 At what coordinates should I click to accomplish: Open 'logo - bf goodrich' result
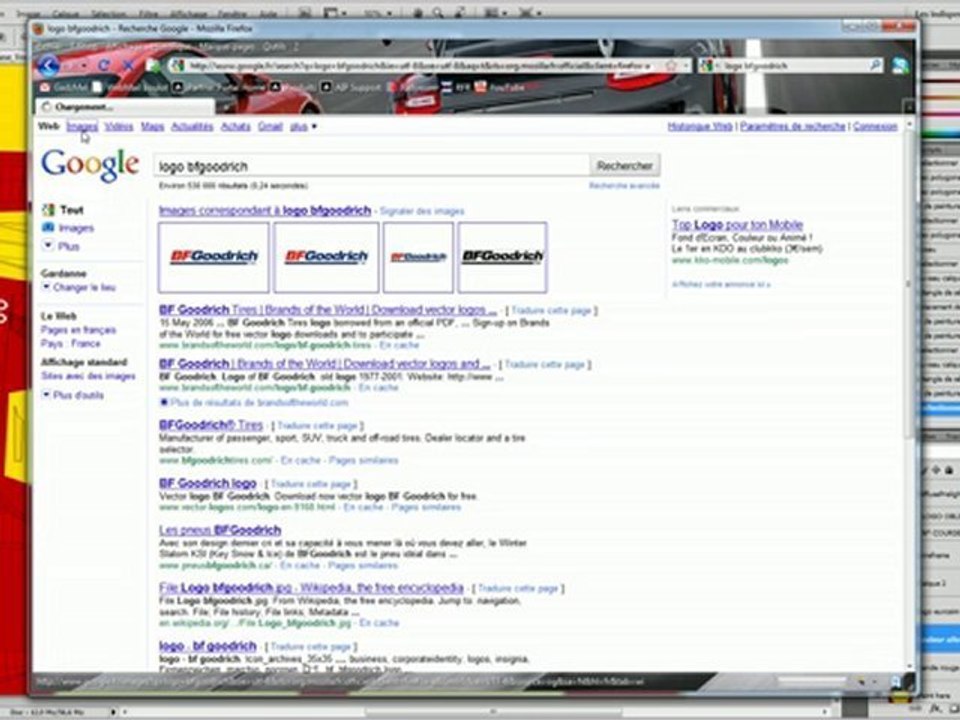point(208,646)
